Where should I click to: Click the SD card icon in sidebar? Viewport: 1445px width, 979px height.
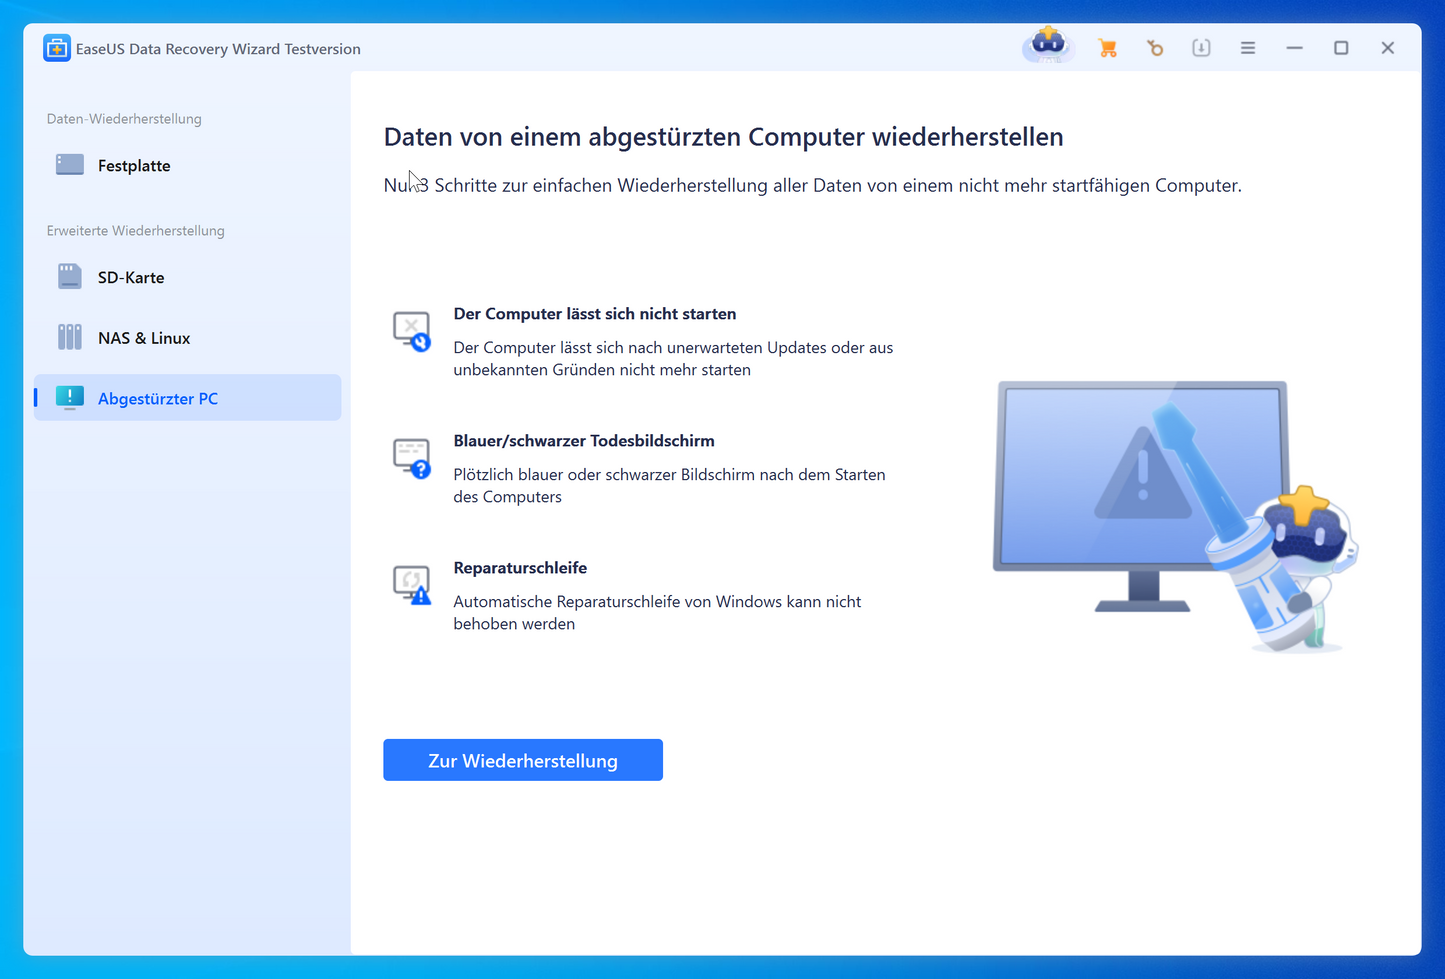click(x=69, y=277)
